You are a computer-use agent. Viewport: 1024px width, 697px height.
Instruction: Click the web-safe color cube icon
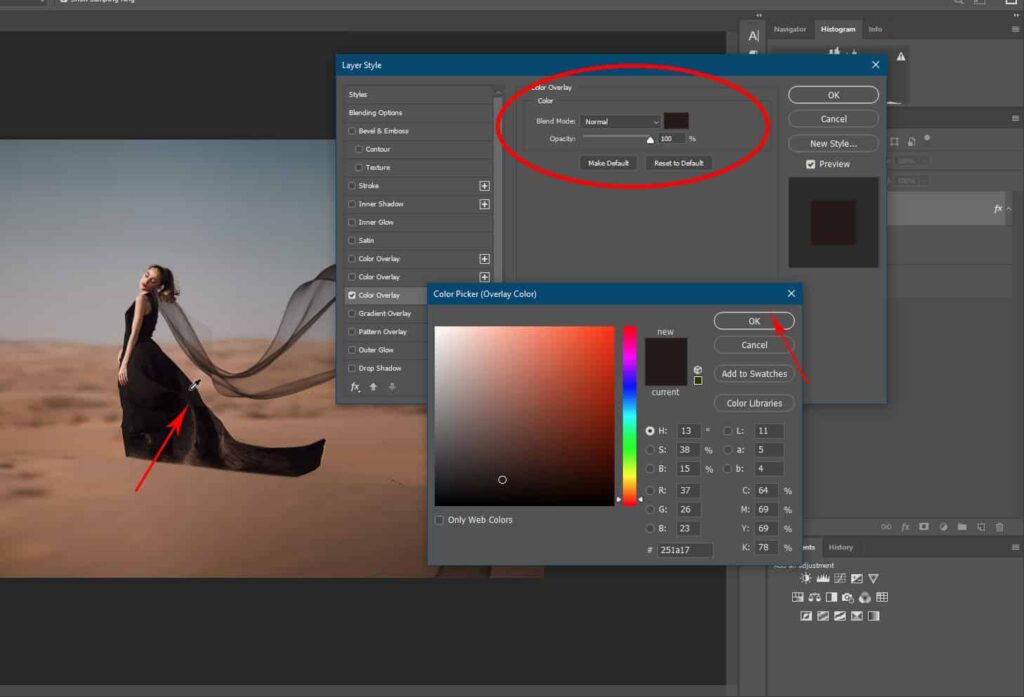click(x=697, y=370)
